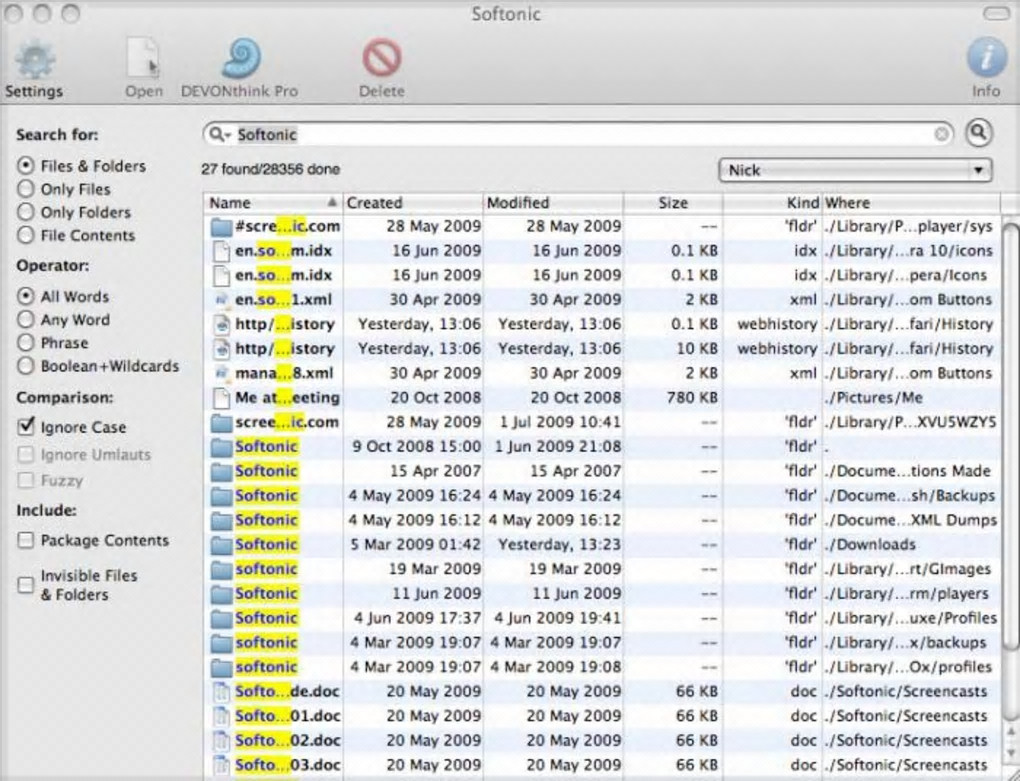Viewport: 1020px width, 781px height.
Task: Select Files & Folders radio button
Action: pos(25,166)
